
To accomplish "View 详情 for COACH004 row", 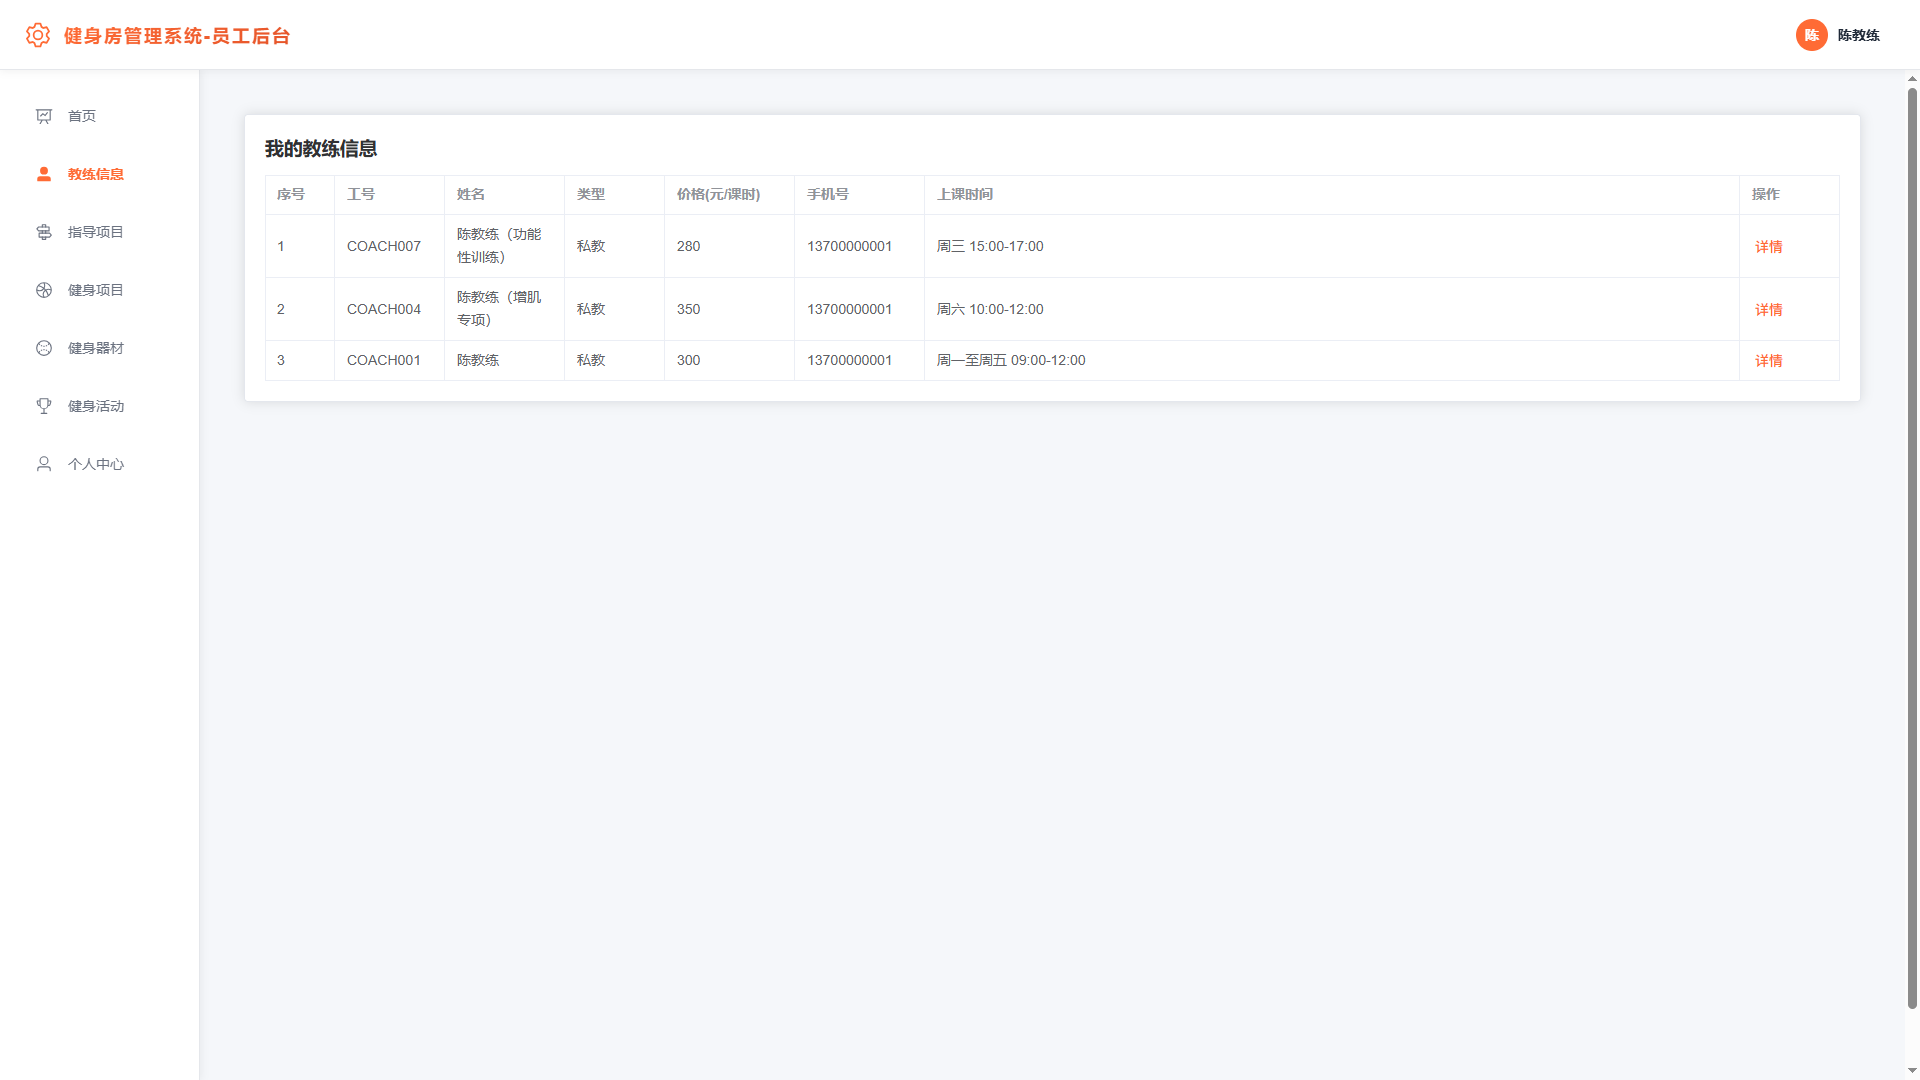I will [x=1768, y=310].
